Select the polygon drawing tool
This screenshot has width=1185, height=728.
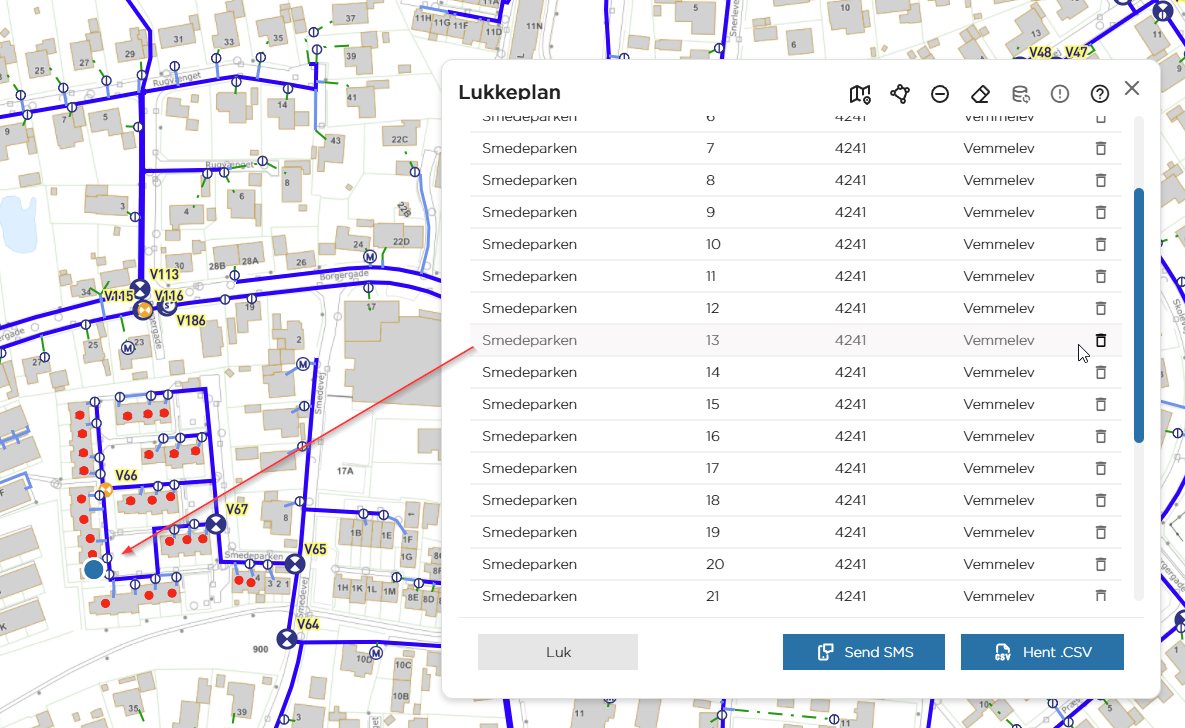pyautogui.click(x=899, y=94)
